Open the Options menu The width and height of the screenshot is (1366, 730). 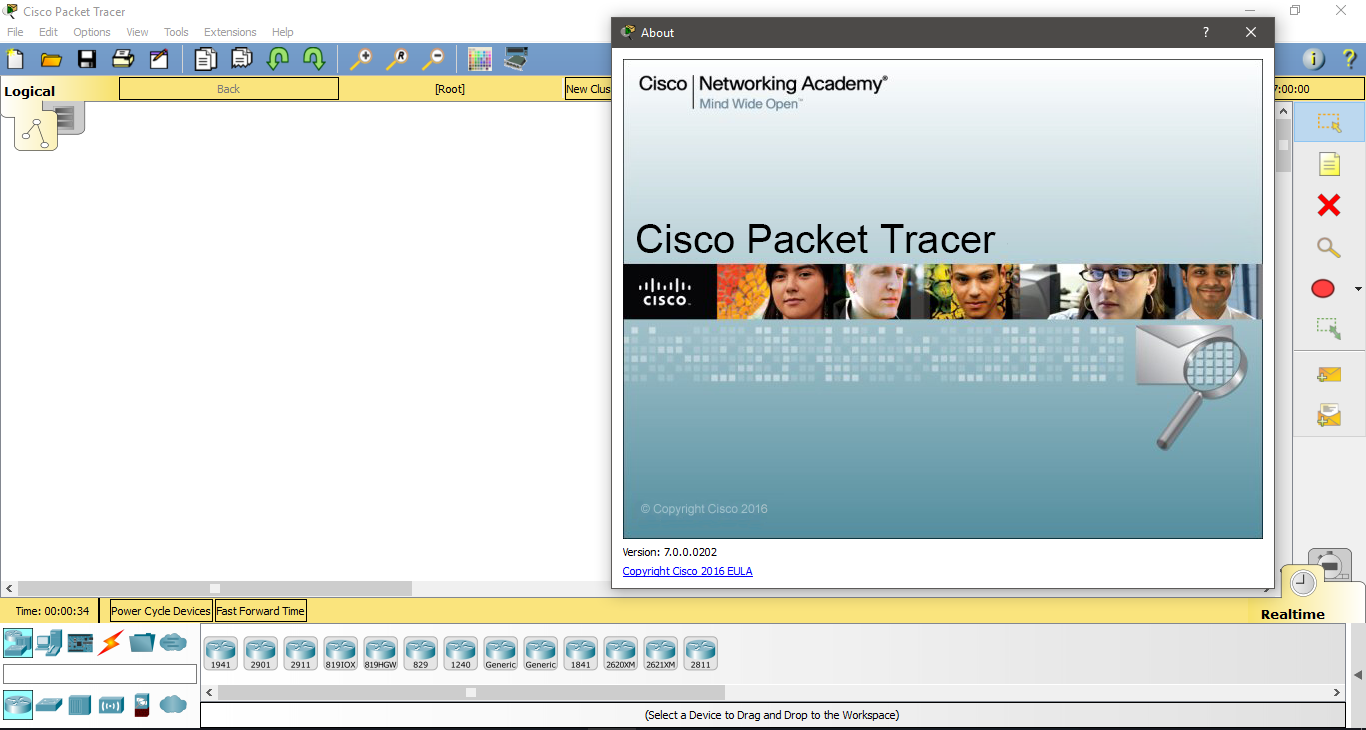tap(92, 32)
